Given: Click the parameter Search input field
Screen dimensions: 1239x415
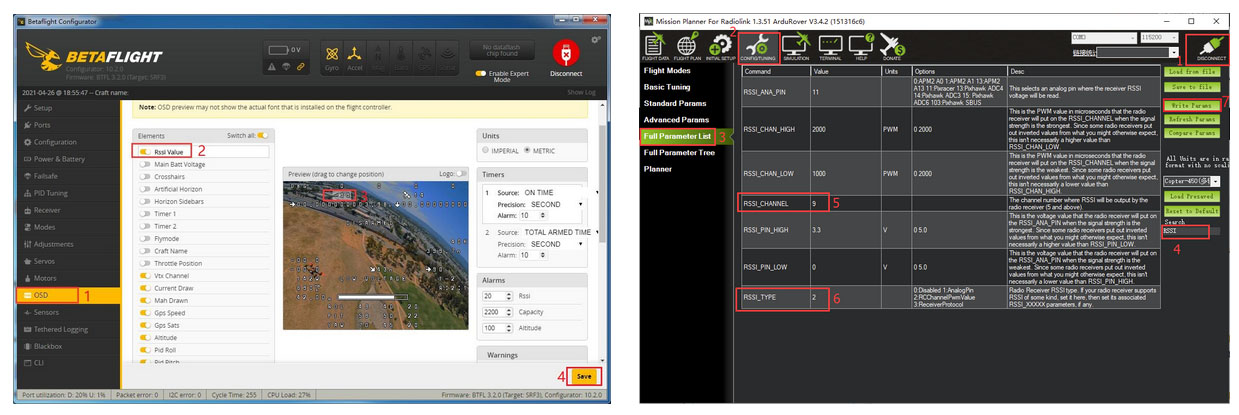Looking at the screenshot, I should click(x=1185, y=231).
